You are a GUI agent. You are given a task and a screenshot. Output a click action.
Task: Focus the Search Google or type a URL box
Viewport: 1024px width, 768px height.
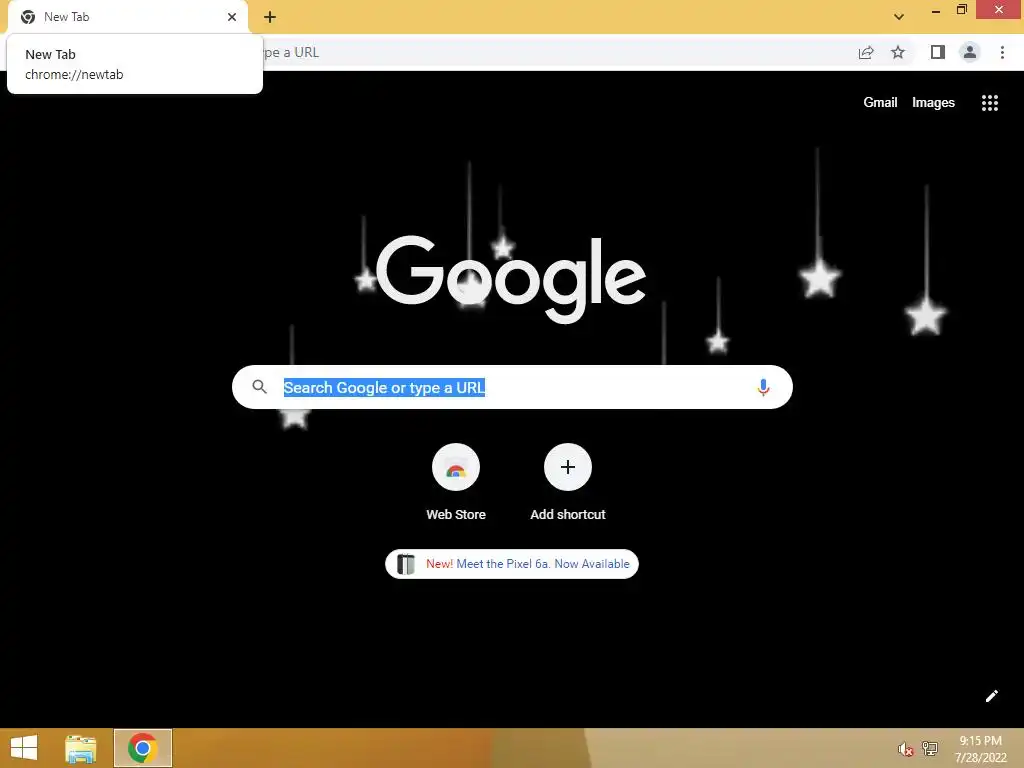tap(512, 387)
